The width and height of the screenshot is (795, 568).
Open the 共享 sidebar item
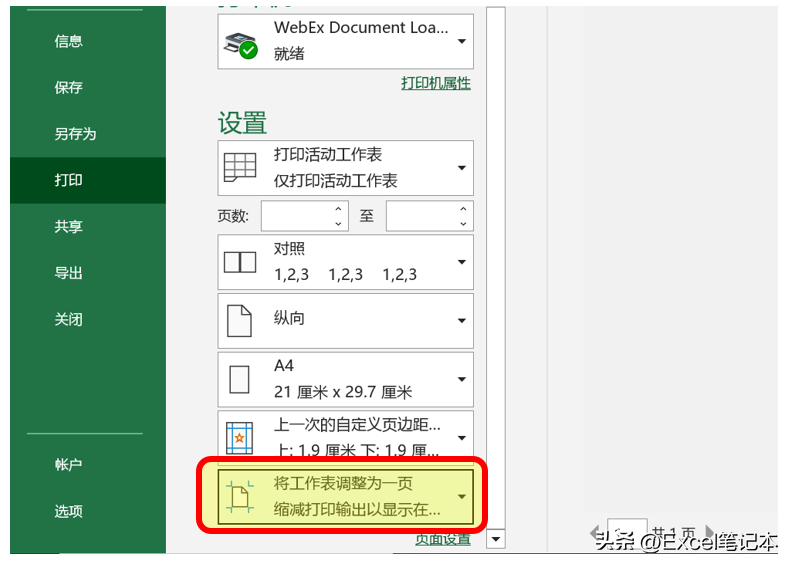[68, 226]
